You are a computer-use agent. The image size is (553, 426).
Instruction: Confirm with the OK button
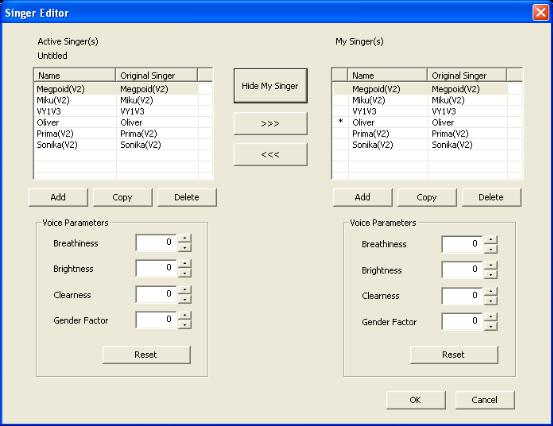click(x=415, y=400)
